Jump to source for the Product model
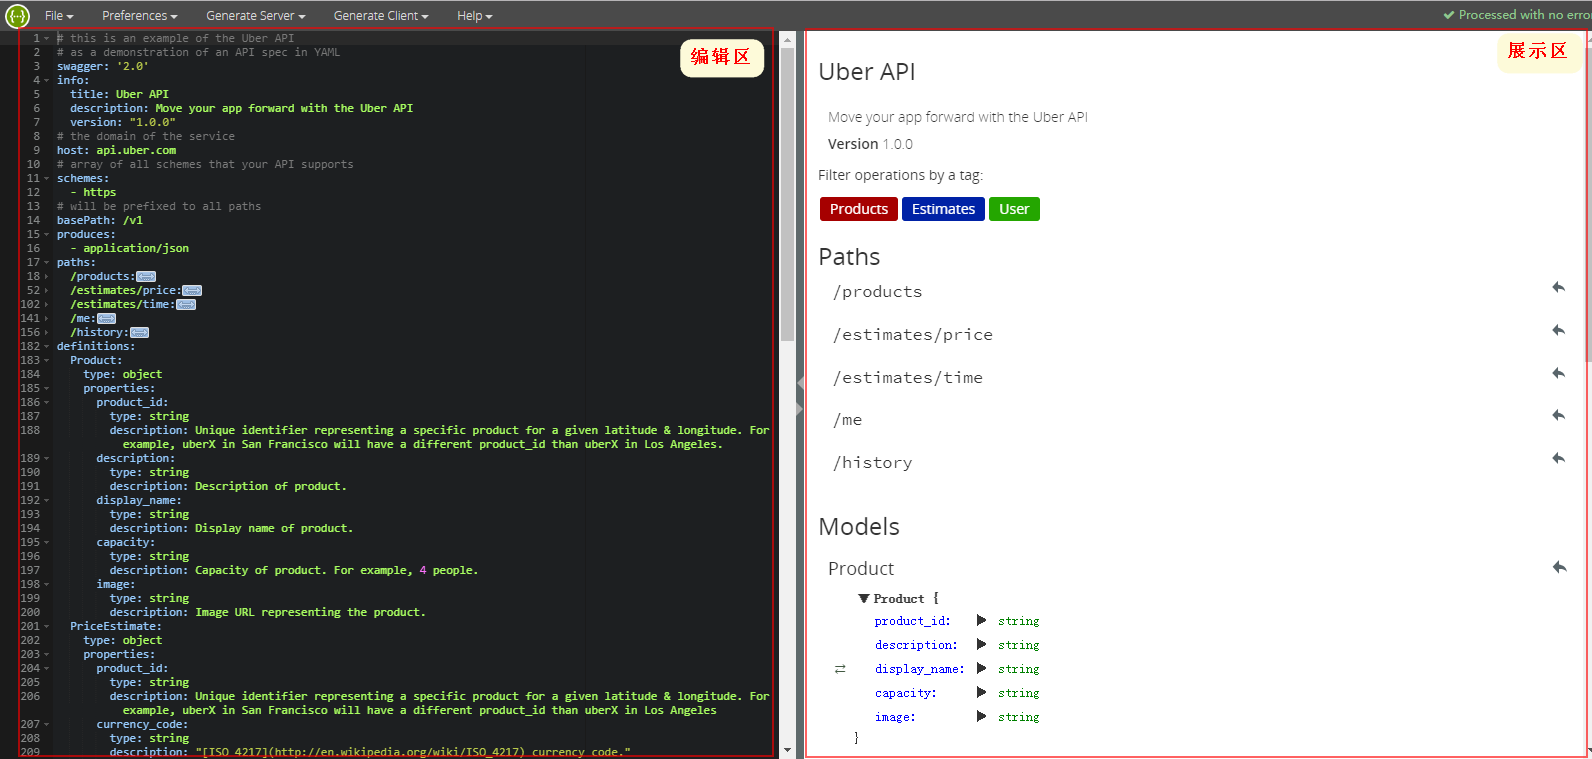This screenshot has width=1592, height=759. (1559, 568)
